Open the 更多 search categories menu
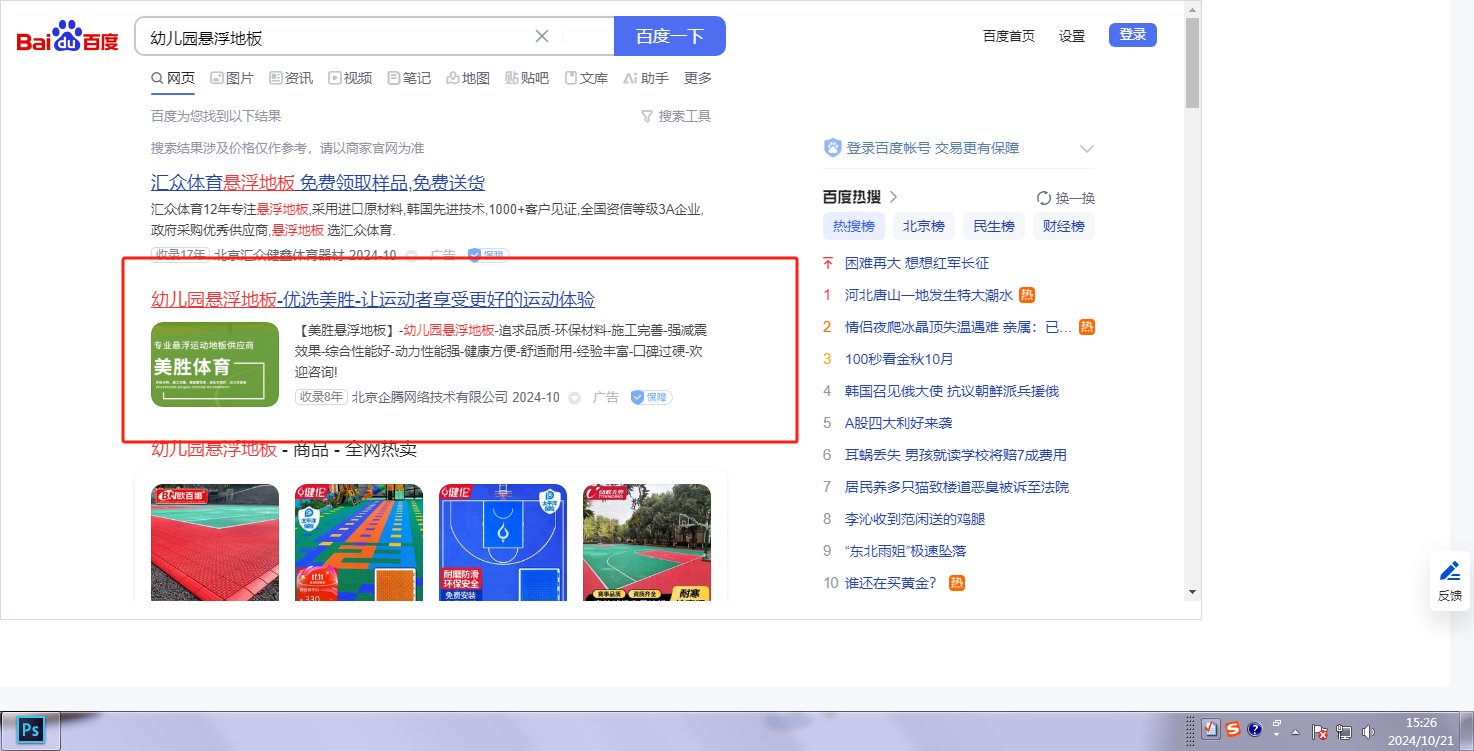The image size is (1474, 751). 698,78
